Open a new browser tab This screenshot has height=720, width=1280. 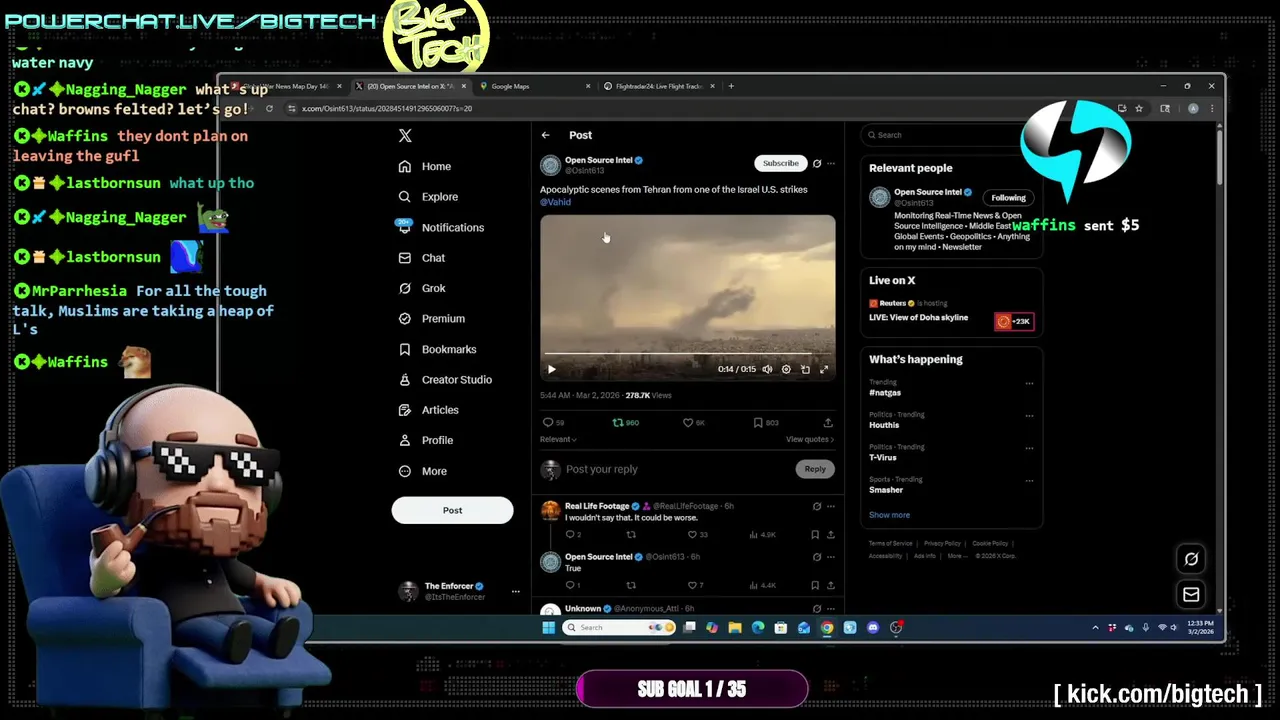tap(731, 86)
